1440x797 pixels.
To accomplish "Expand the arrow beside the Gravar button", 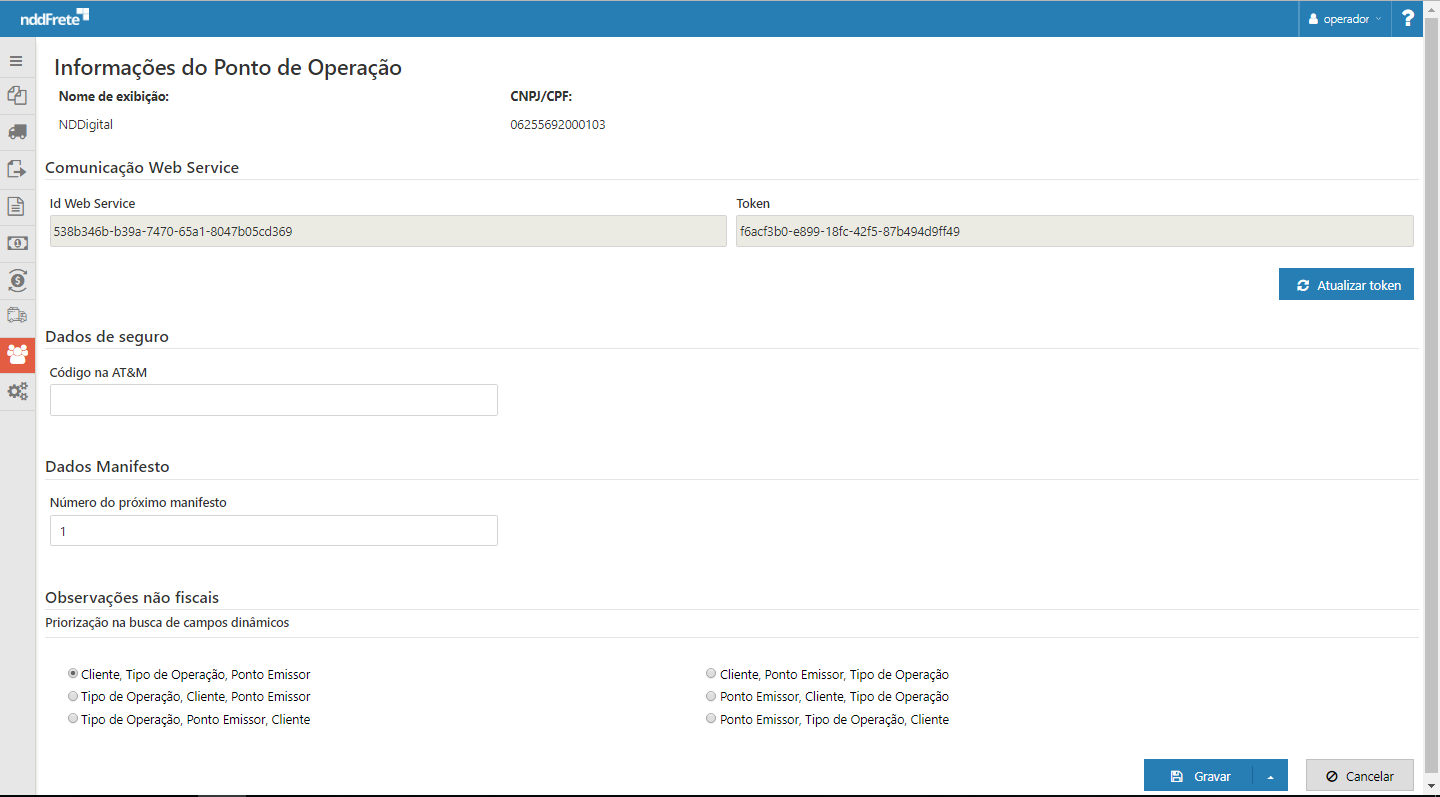I will tap(1270, 776).
